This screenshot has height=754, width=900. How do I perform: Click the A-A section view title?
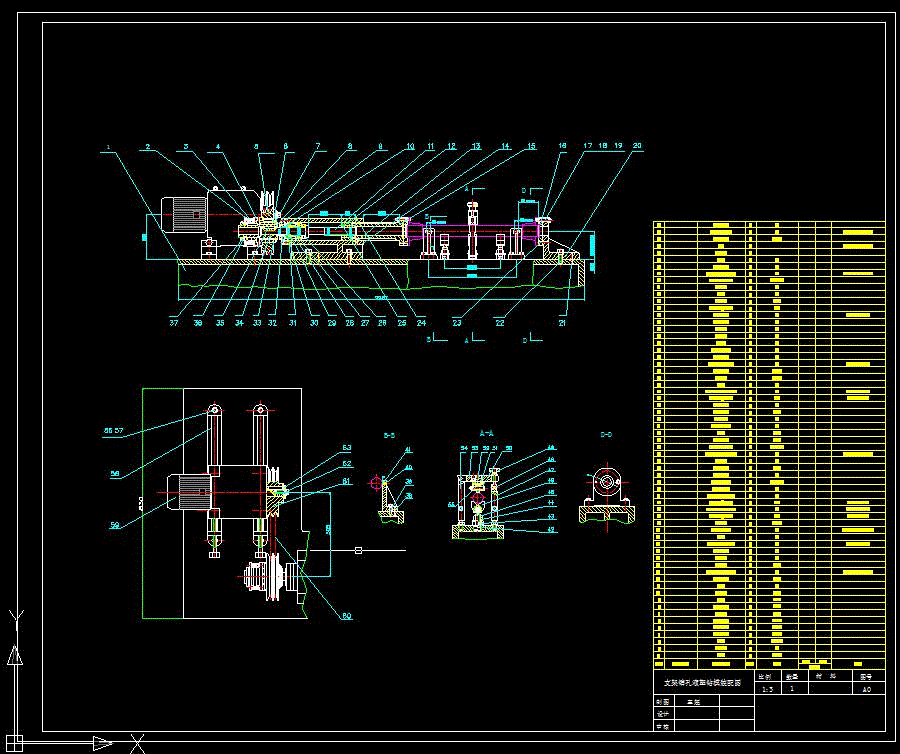click(486, 433)
